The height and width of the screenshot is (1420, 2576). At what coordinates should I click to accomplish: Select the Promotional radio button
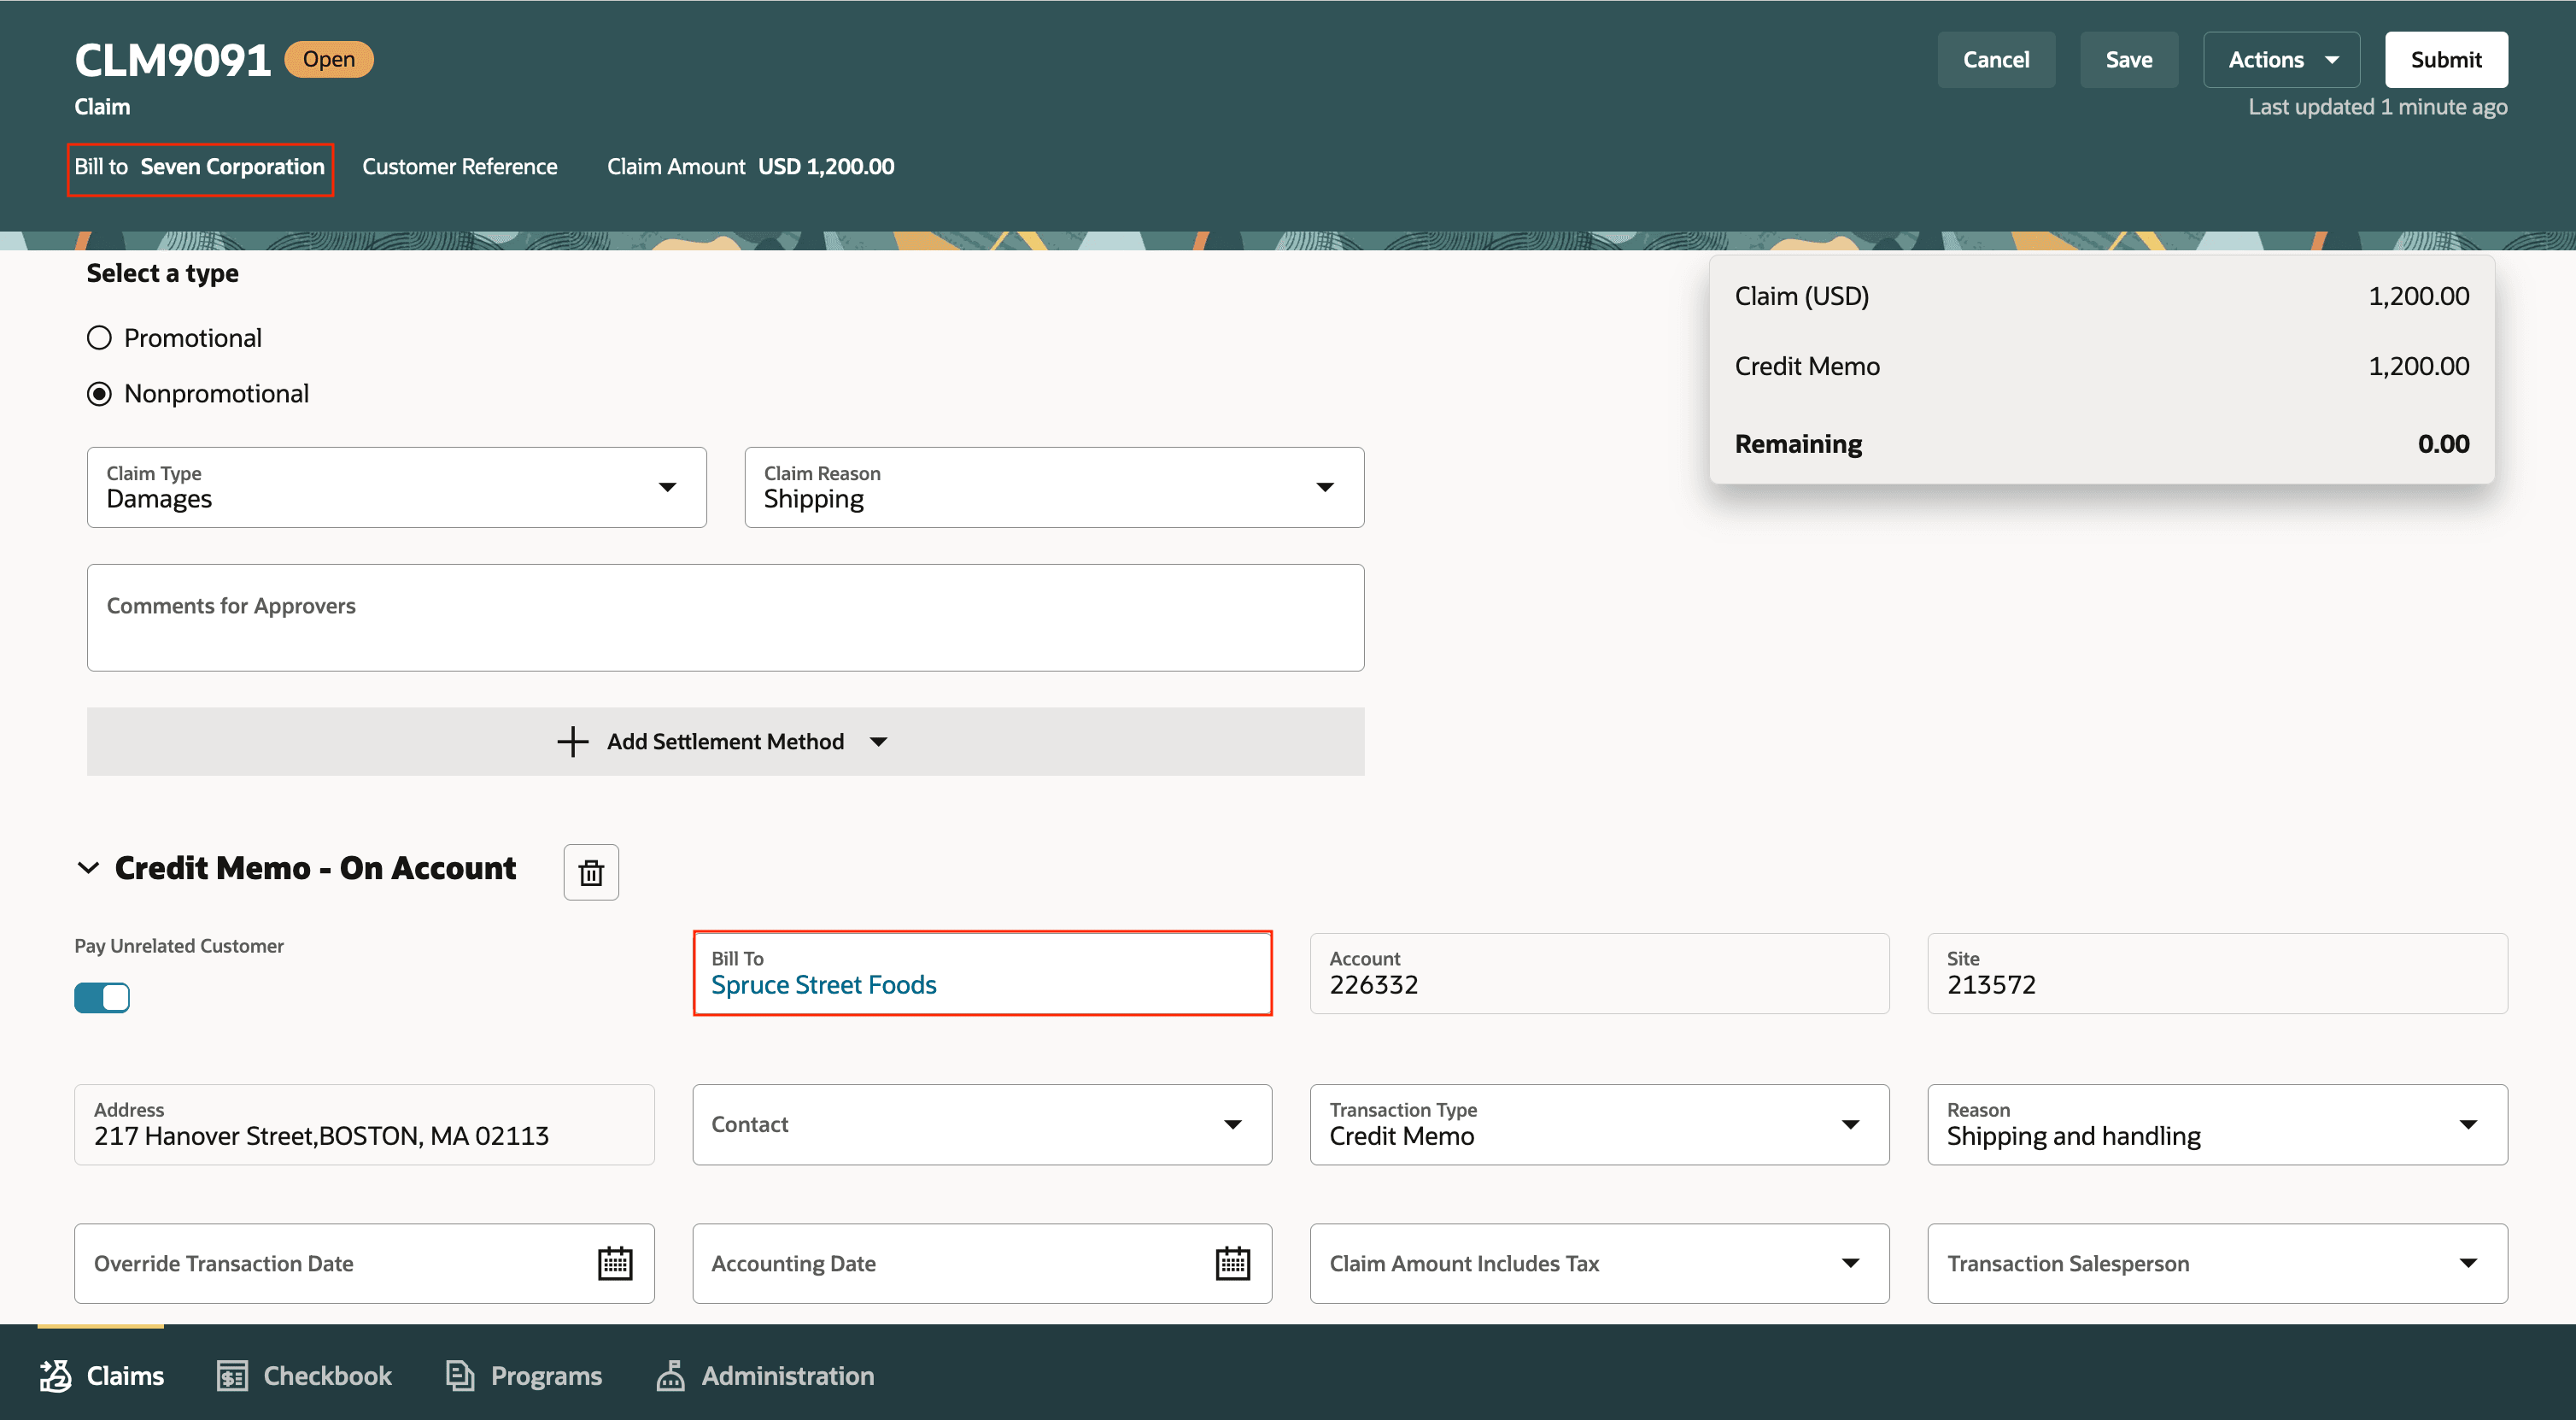99,338
